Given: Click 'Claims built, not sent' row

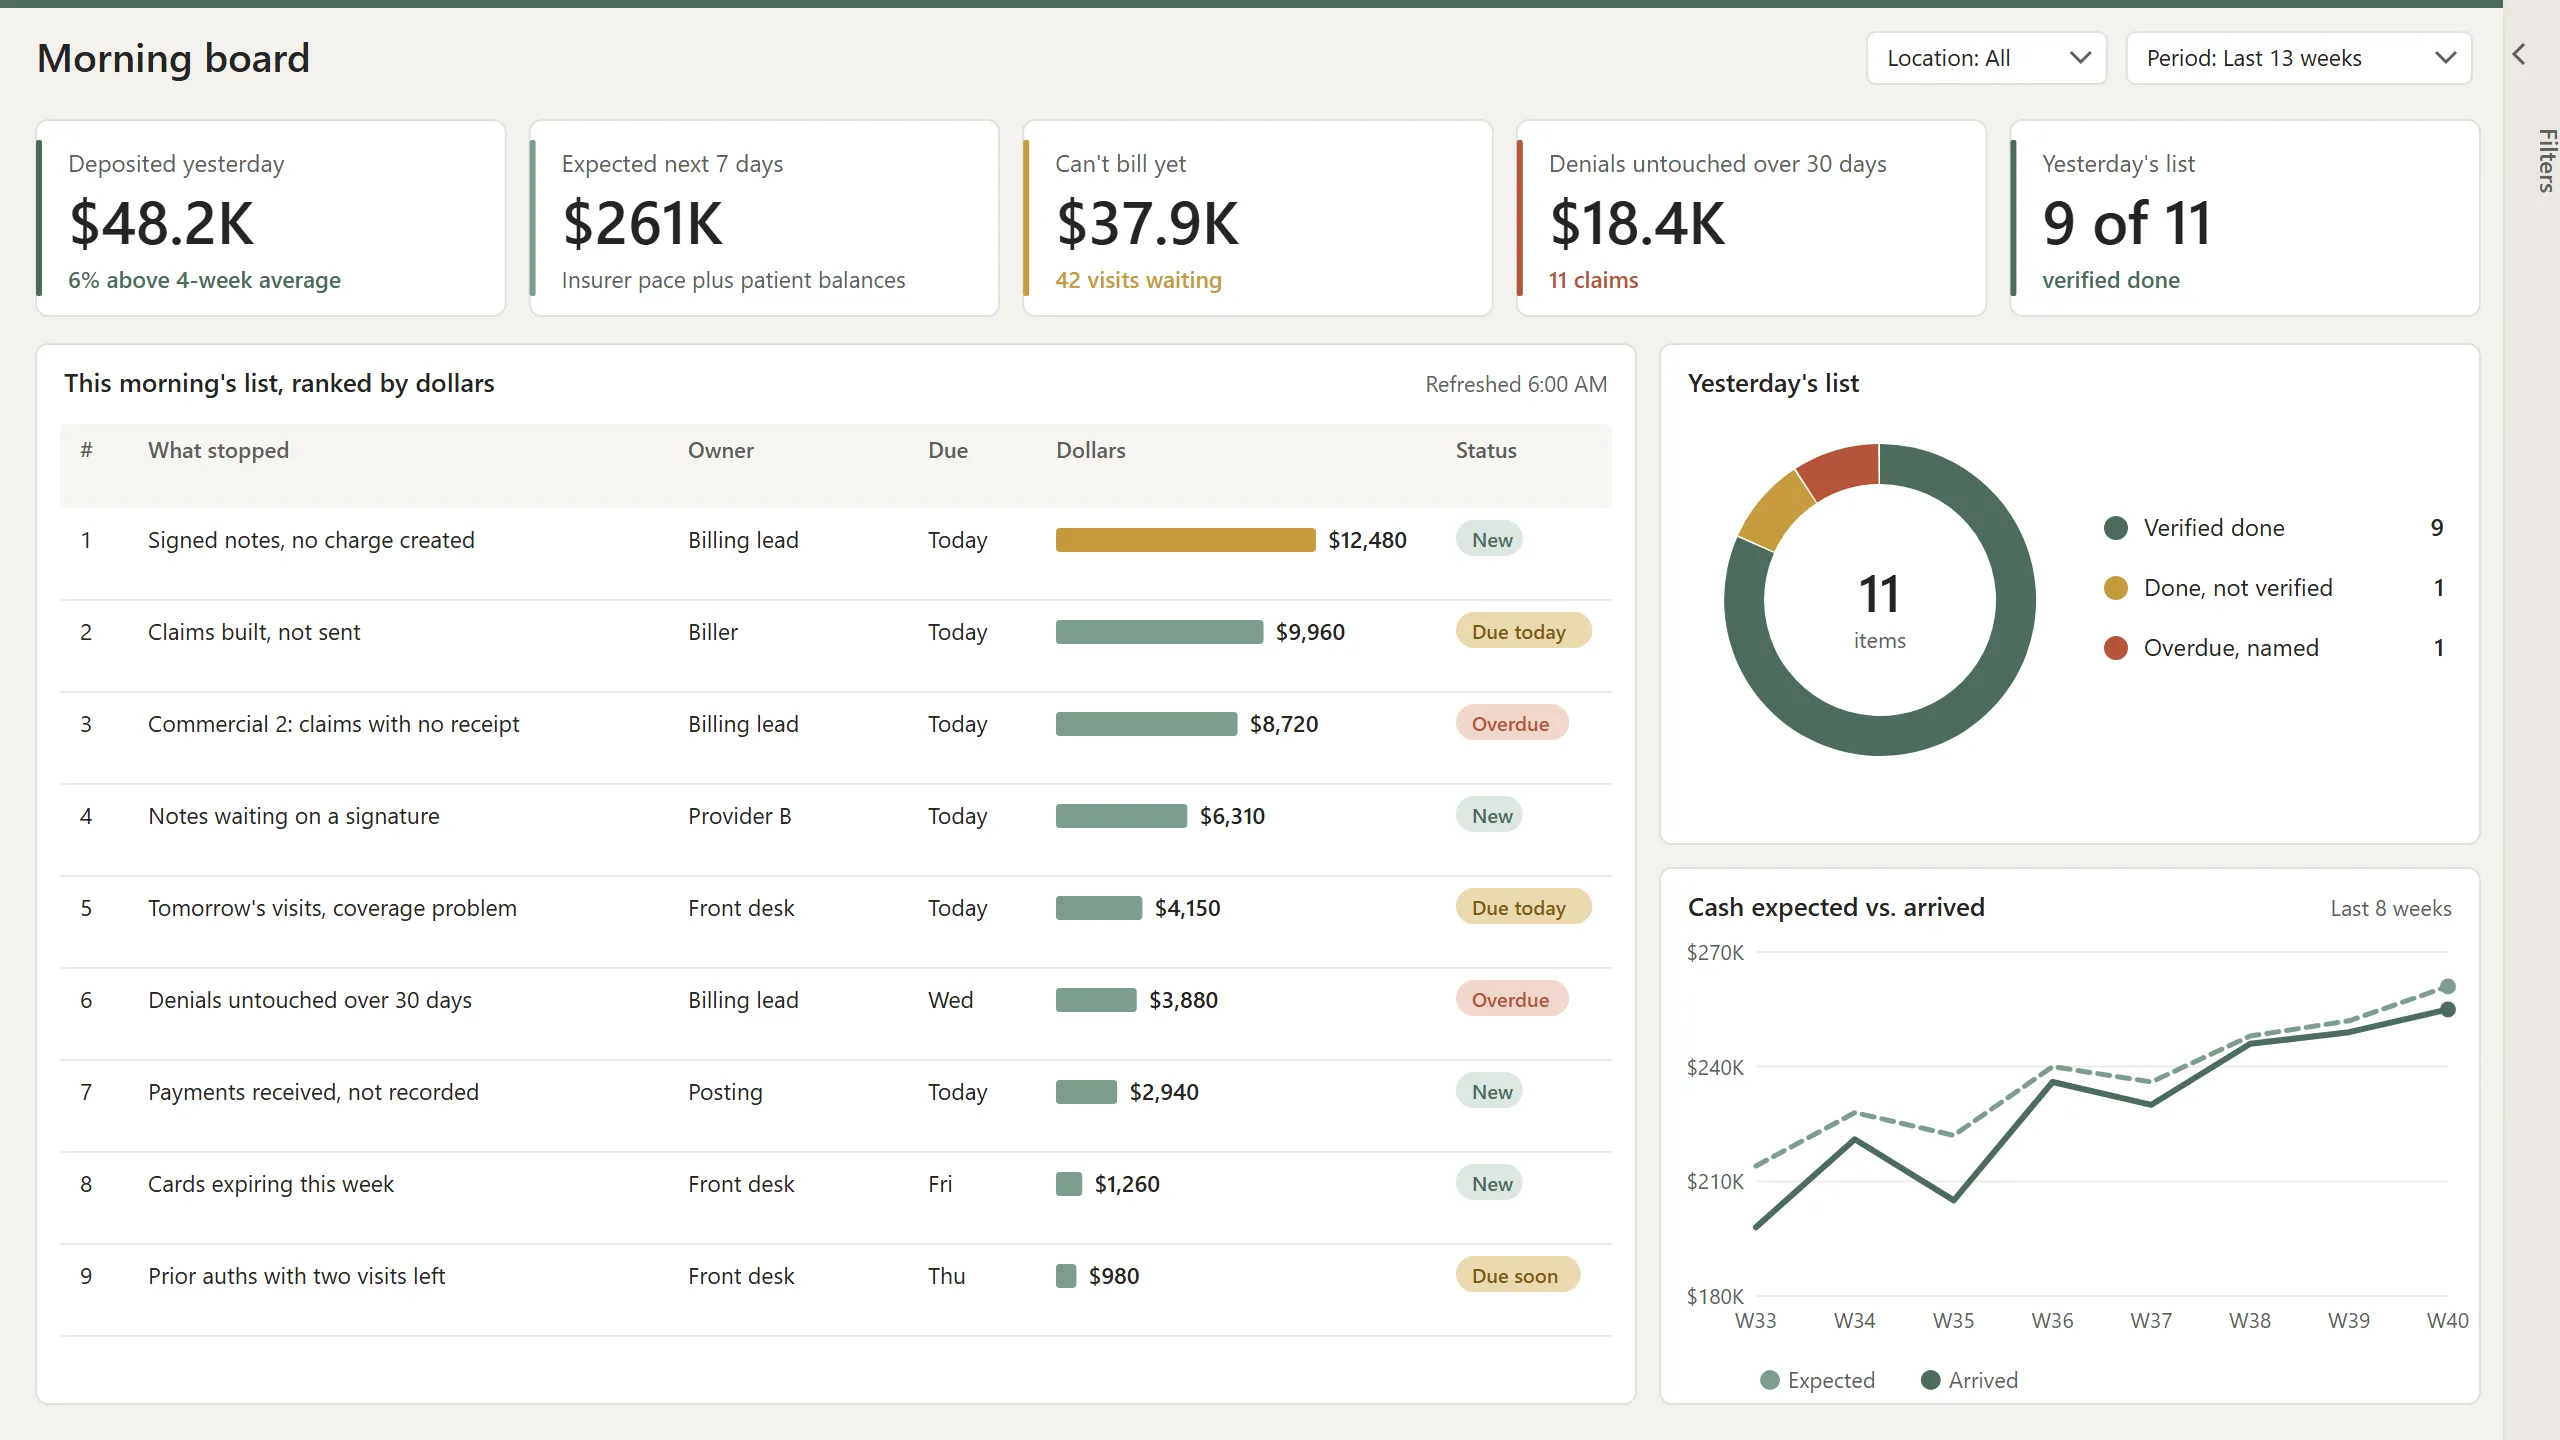Looking at the screenshot, I should point(836,645).
